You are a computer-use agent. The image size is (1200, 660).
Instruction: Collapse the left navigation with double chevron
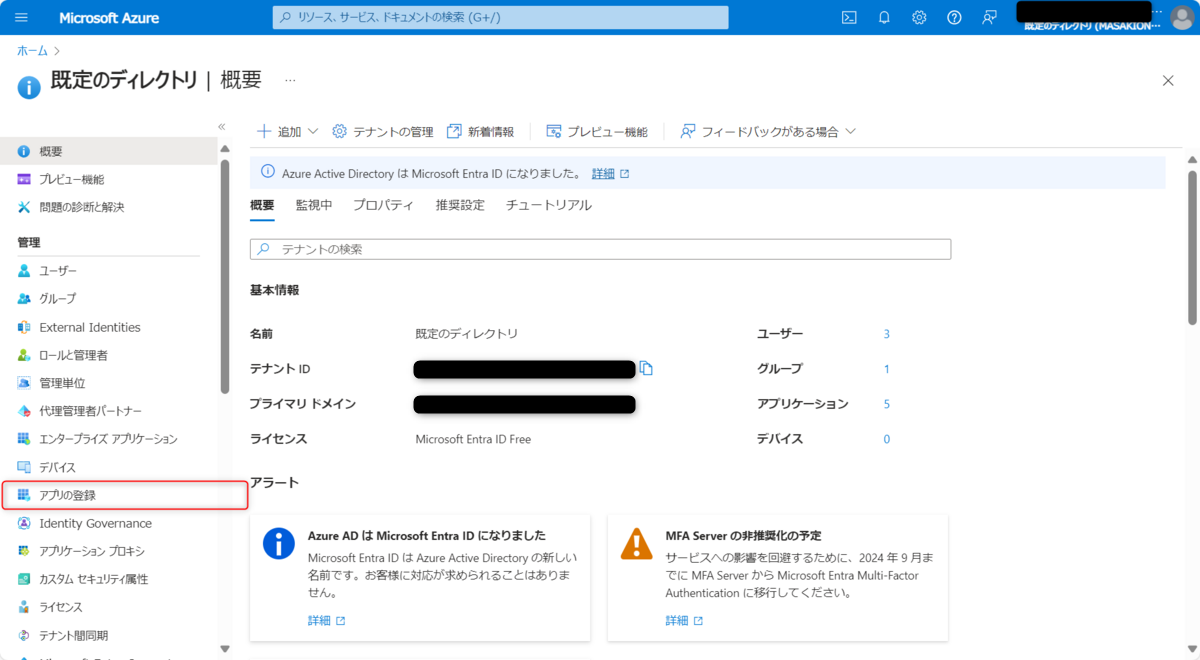(x=222, y=127)
